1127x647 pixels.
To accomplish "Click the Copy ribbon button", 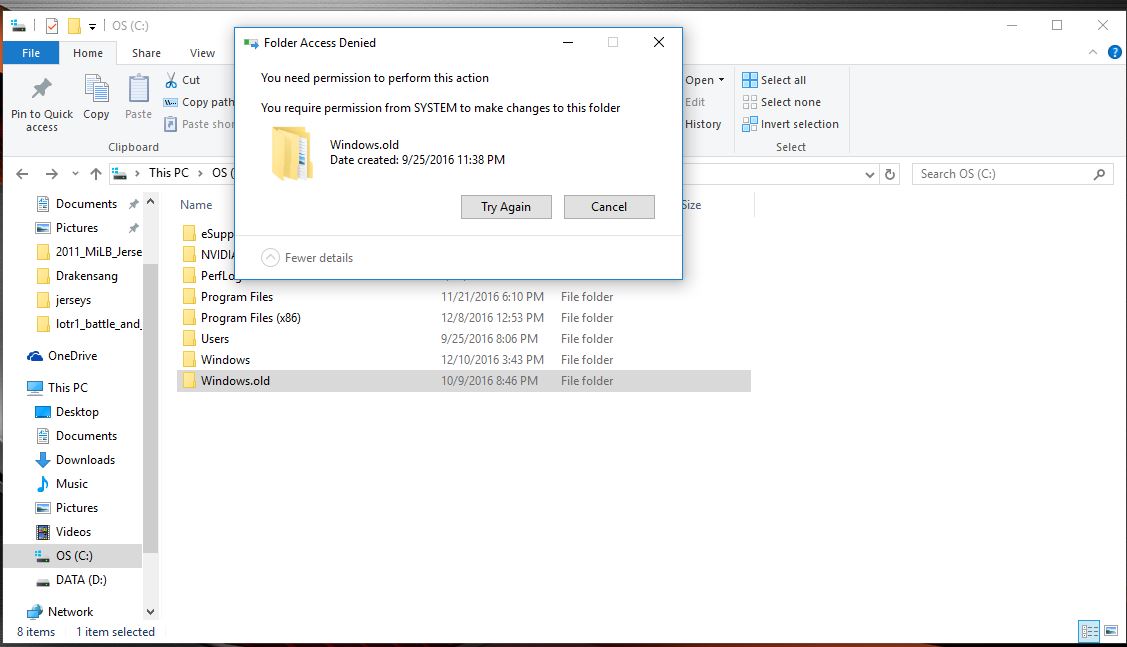I will point(96,97).
